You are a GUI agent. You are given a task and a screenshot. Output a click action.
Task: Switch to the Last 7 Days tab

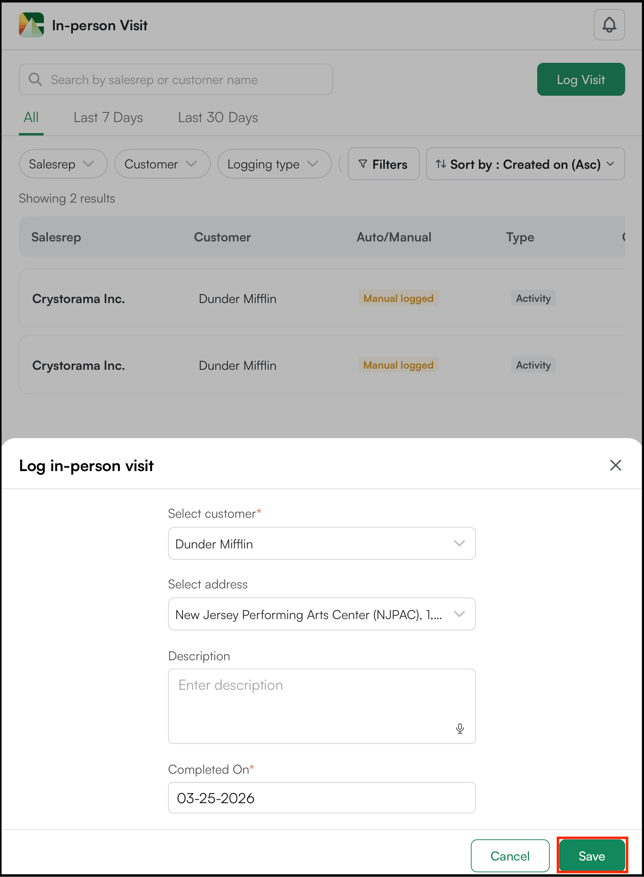point(108,117)
